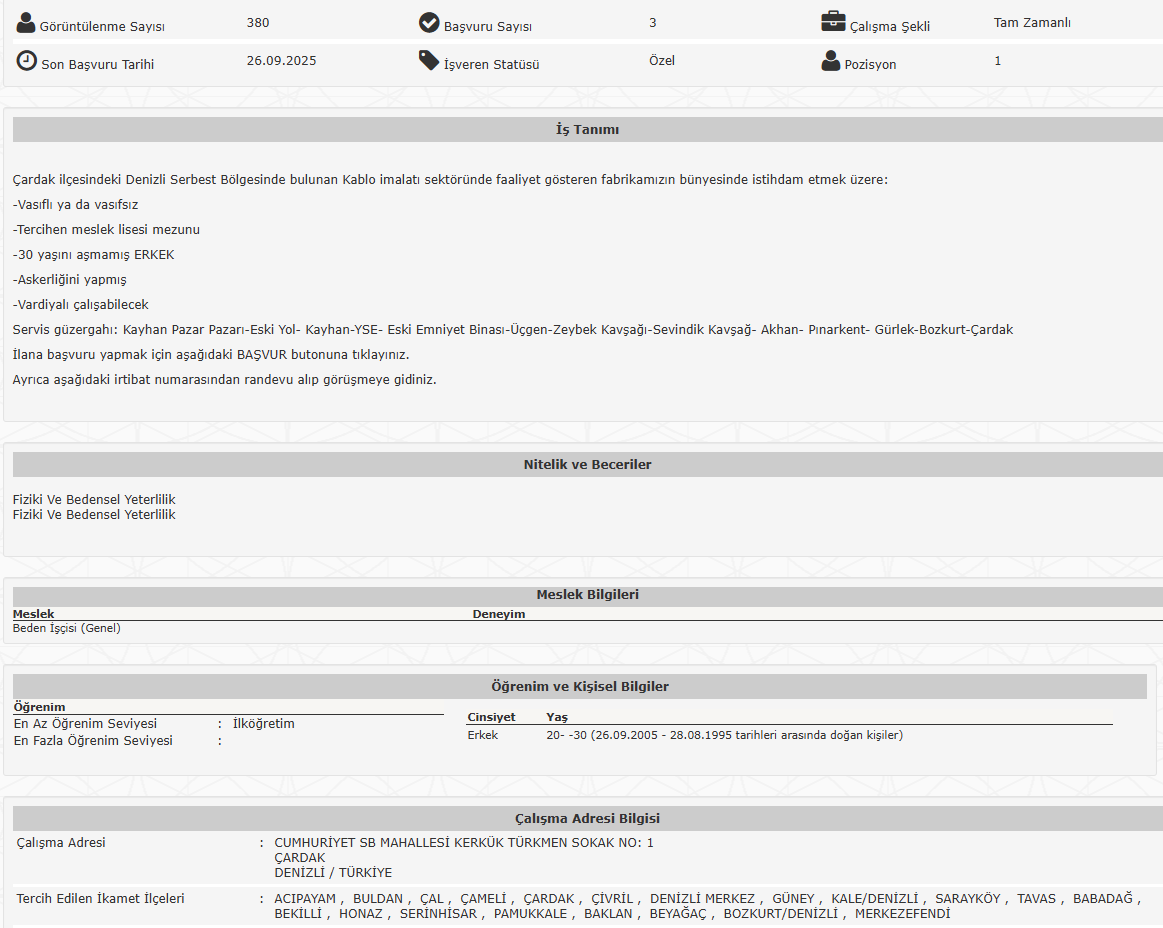1163x928 pixels.
Task: Click the briefcase icon beside Çalışma Şekli
Action: point(832,22)
